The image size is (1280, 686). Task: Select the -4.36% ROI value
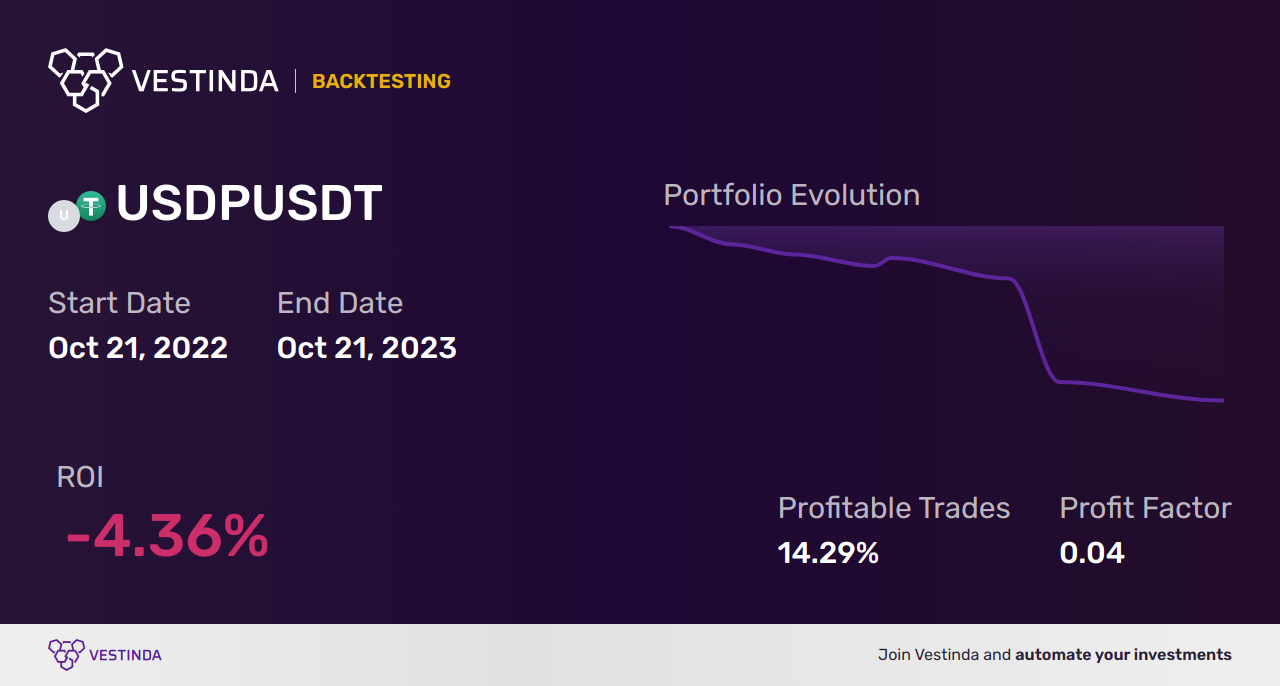click(x=167, y=536)
